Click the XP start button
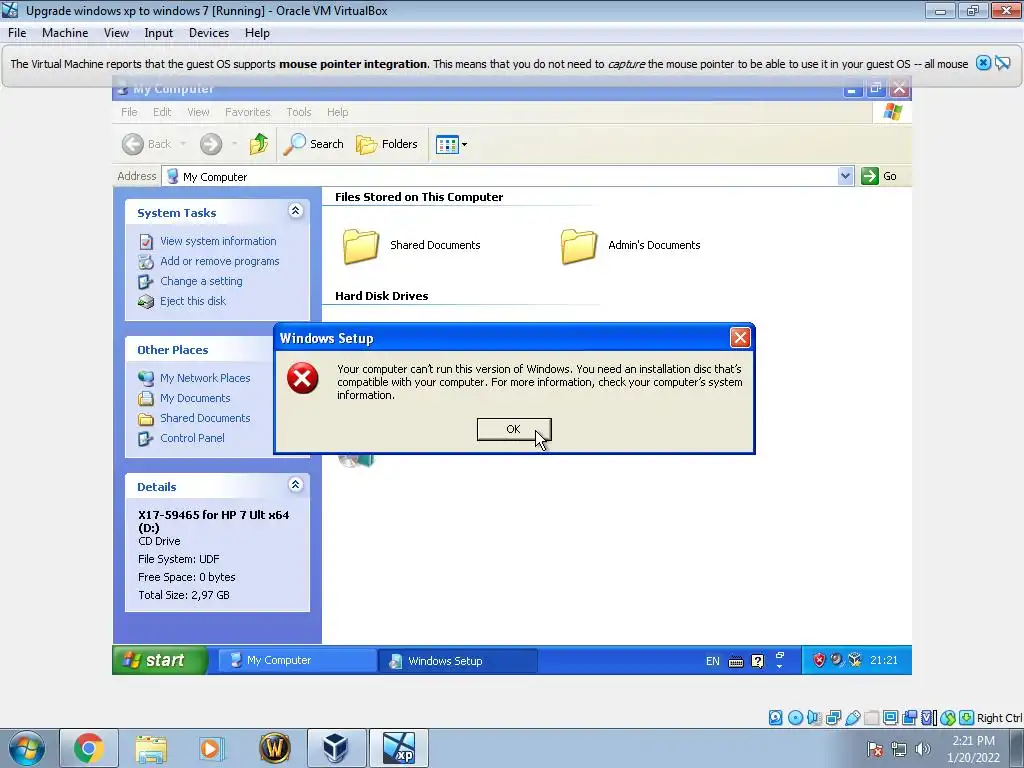The height and width of the screenshot is (768, 1024). click(x=160, y=660)
